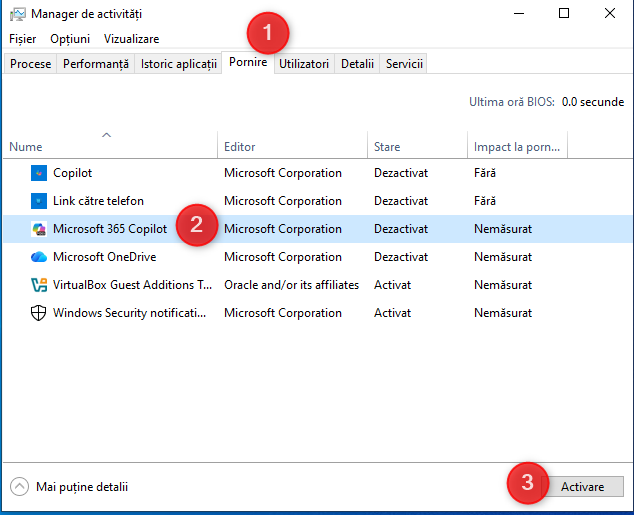Click the Link către telefon icon
The width and height of the screenshot is (634, 515).
39,201
